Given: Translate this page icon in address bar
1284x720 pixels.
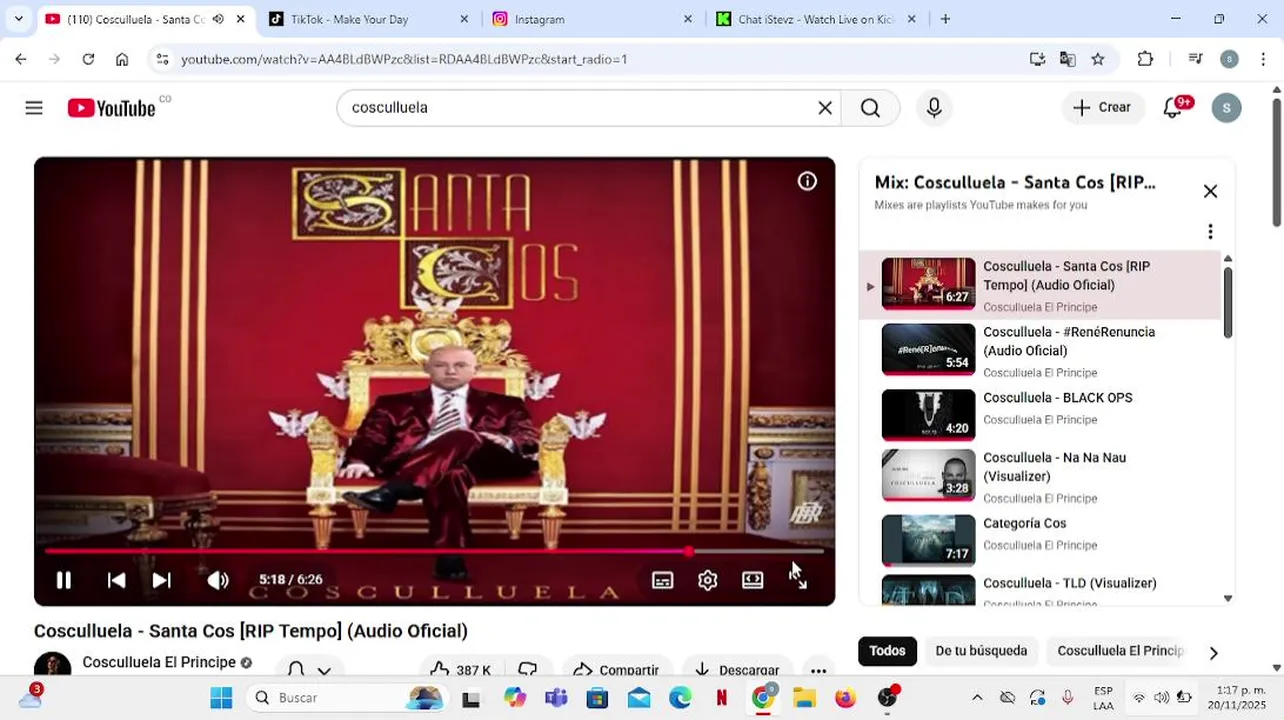Looking at the screenshot, I should [x=1068, y=59].
